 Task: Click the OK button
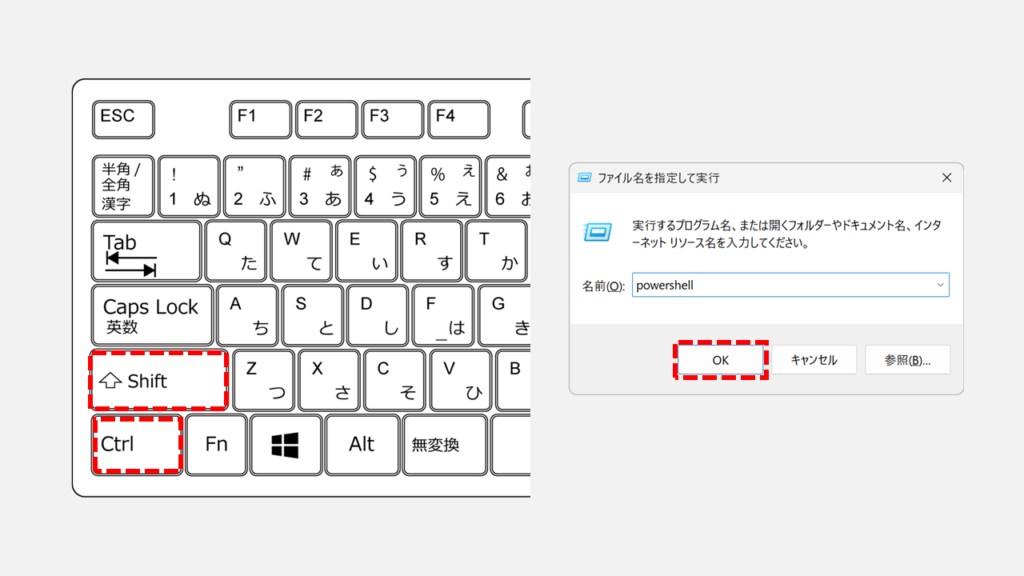tap(720, 360)
